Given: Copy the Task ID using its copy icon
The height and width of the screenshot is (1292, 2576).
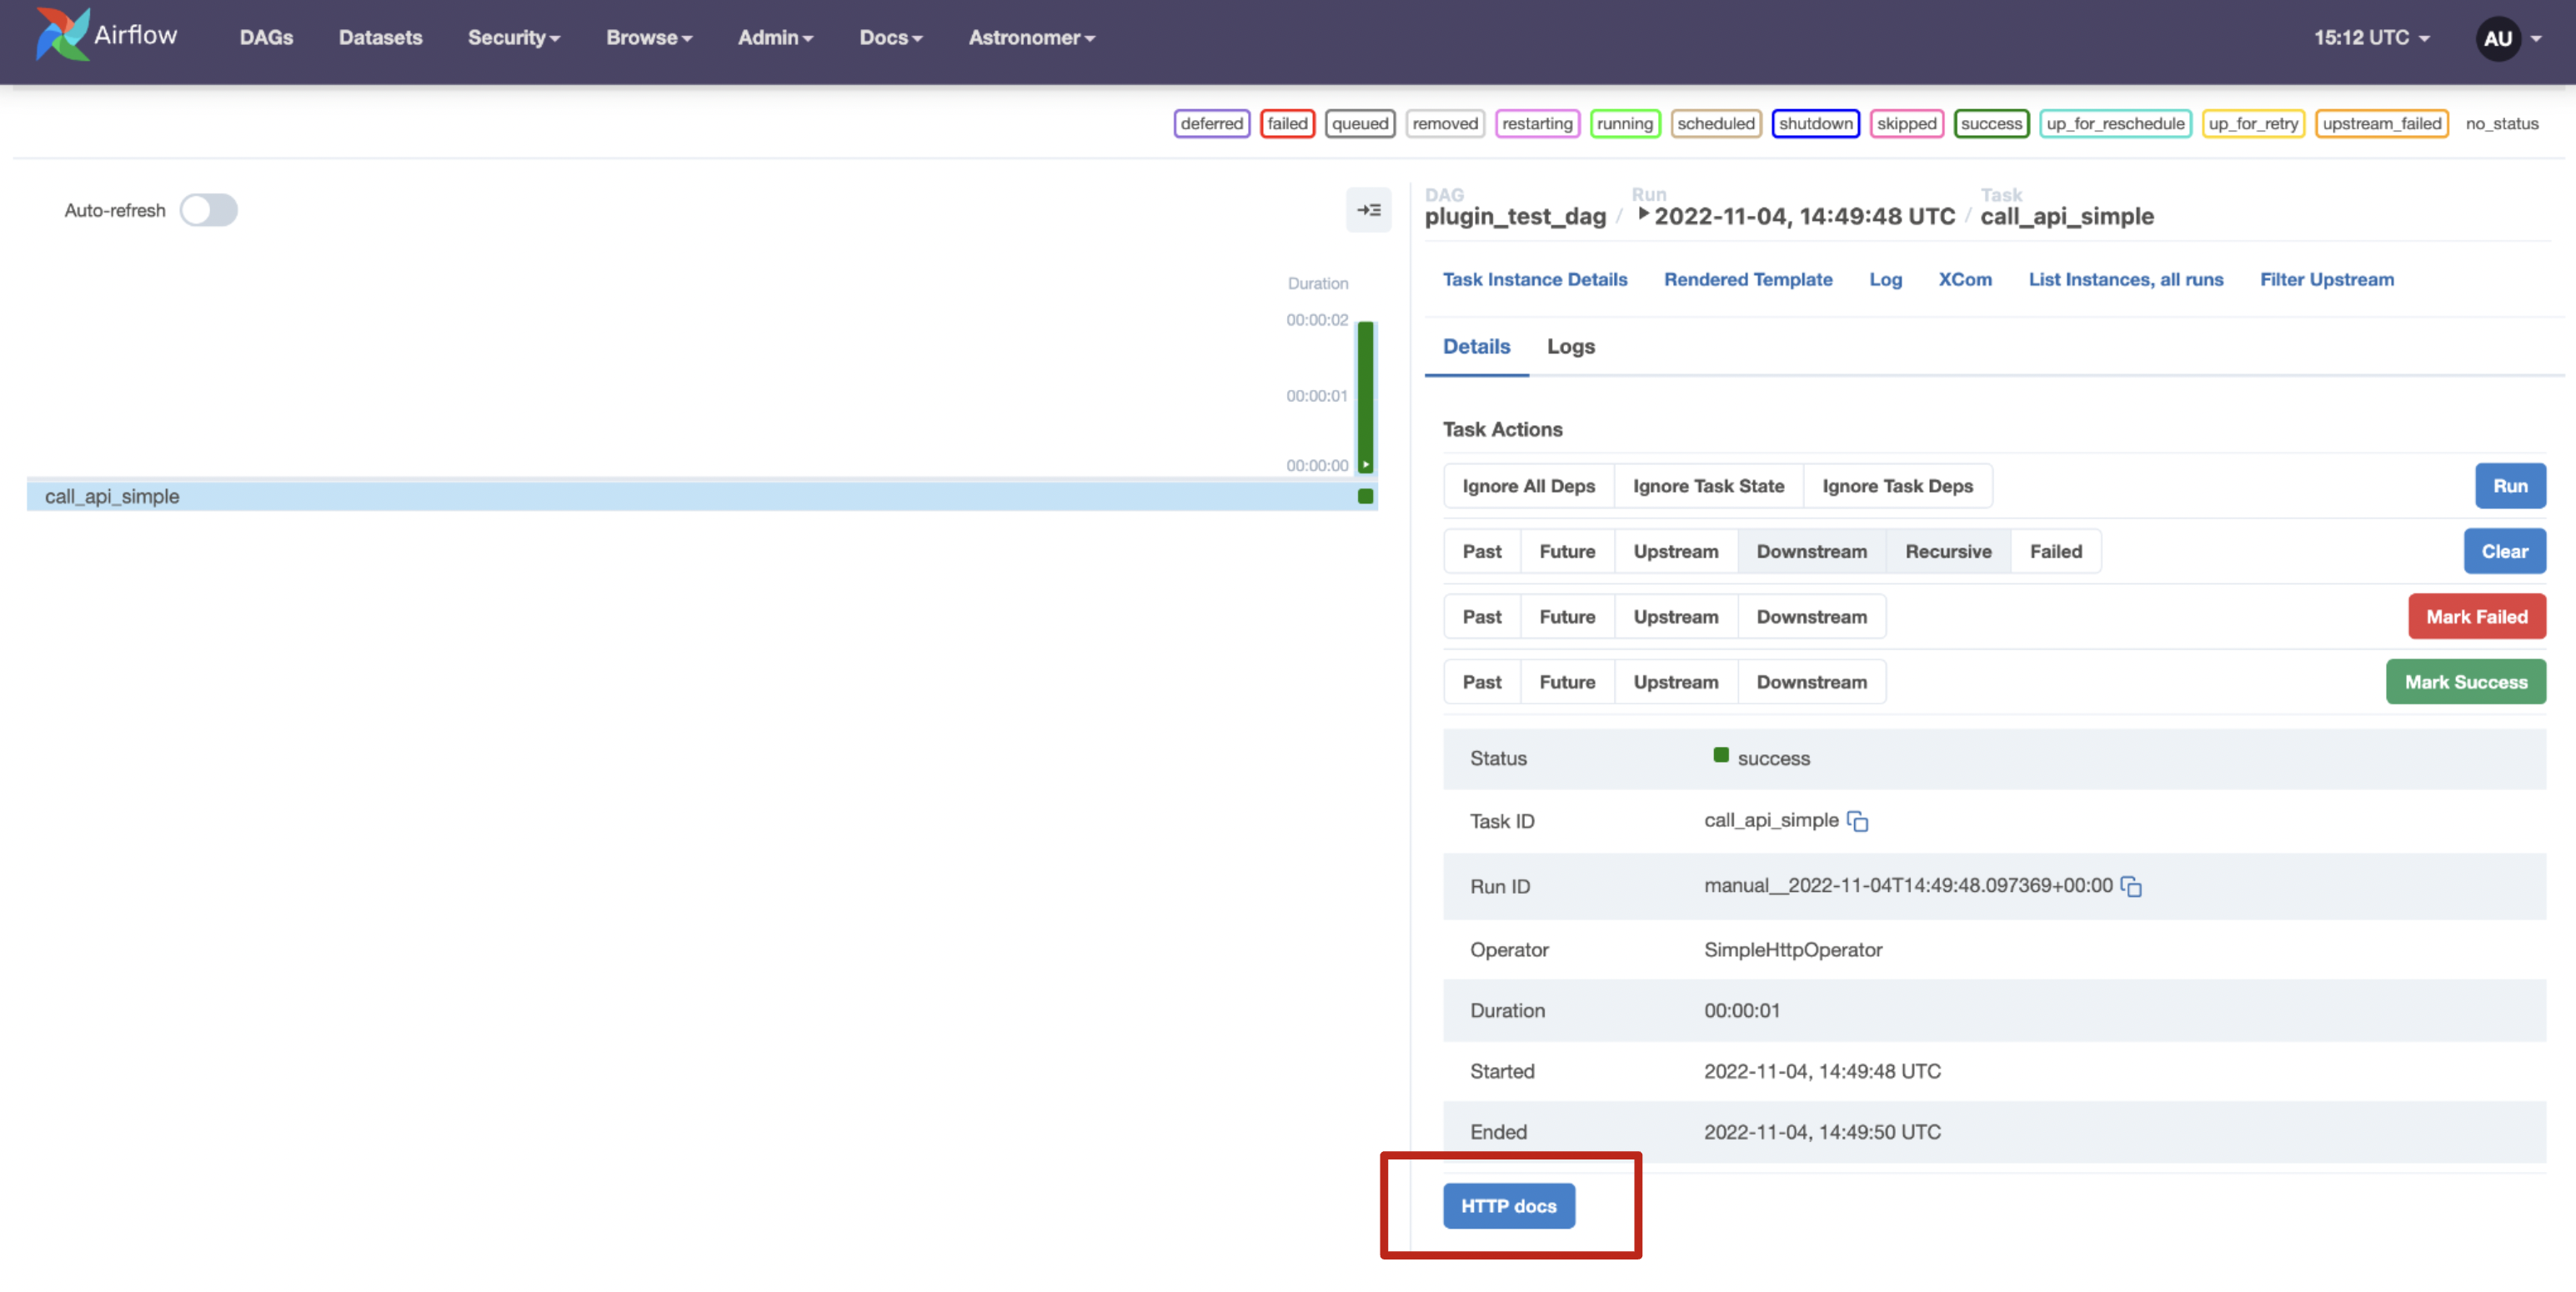Looking at the screenshot, I should (1859, 822).
